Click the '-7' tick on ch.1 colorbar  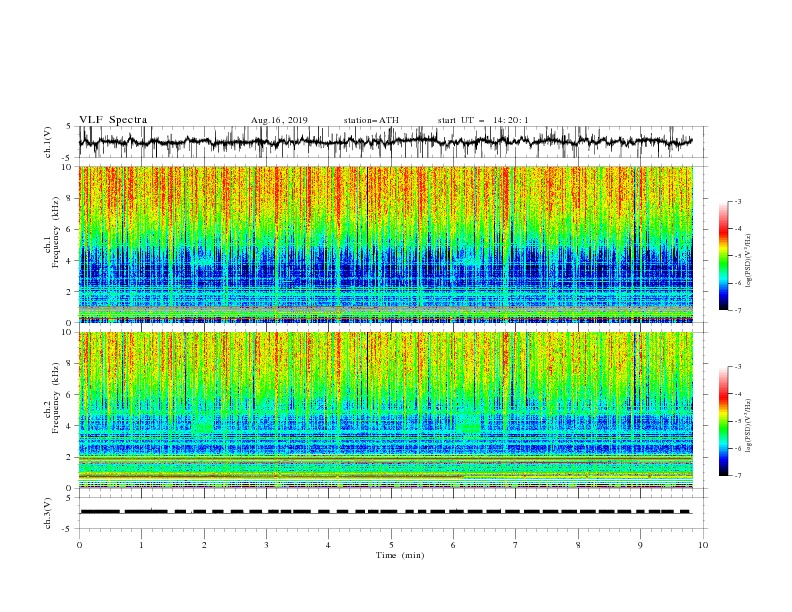[x=738, y=310]
